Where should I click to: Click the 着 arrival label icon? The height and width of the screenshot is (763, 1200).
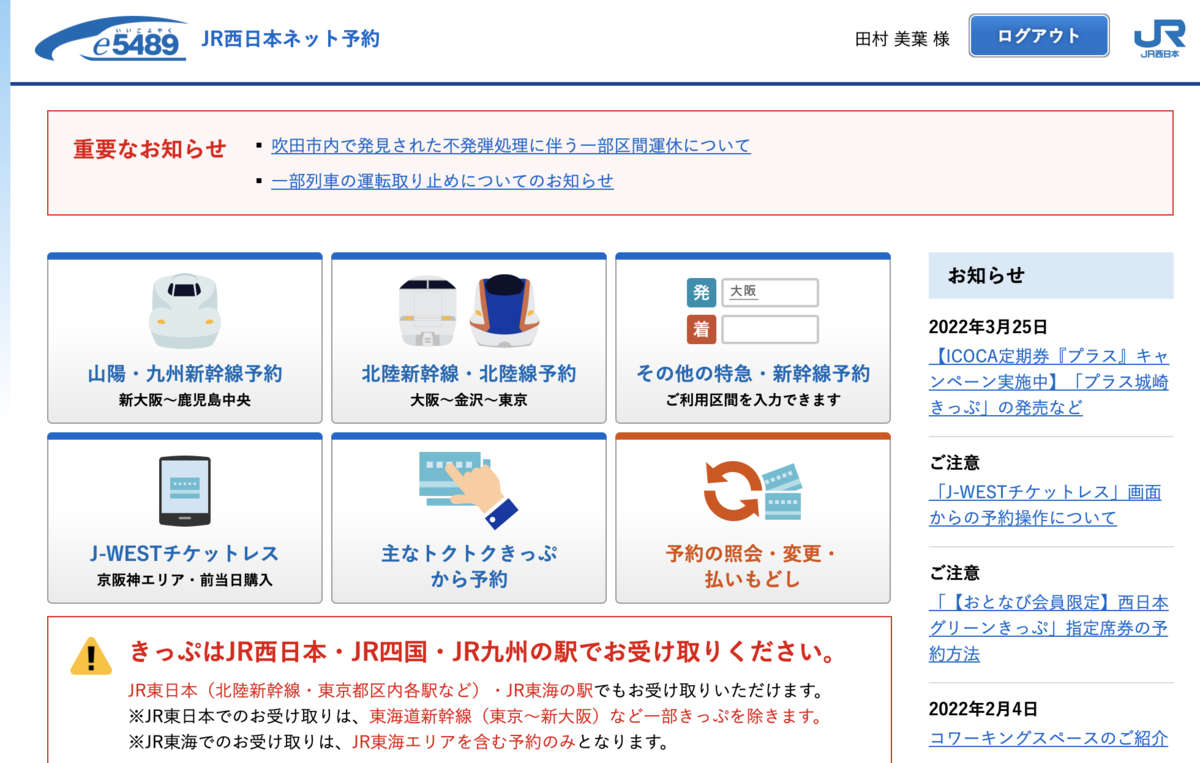coord(701,329)
